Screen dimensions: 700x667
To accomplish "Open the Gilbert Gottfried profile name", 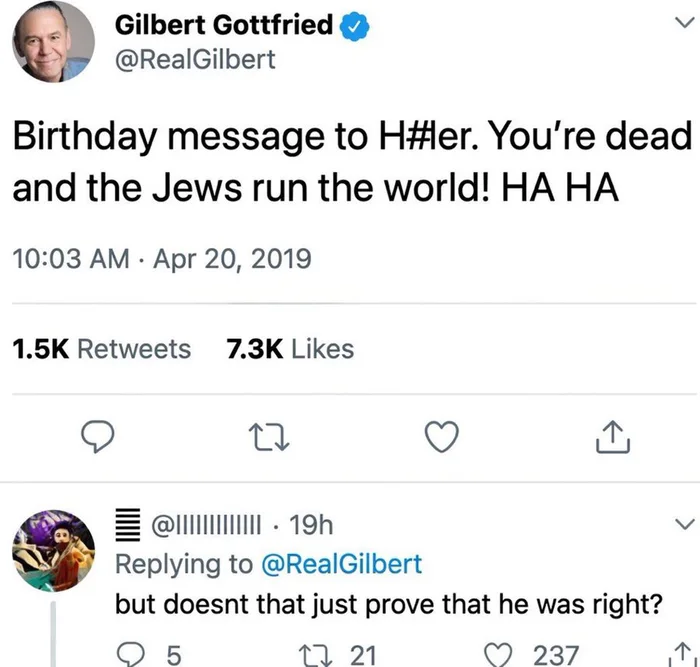I will pos(224,25).
